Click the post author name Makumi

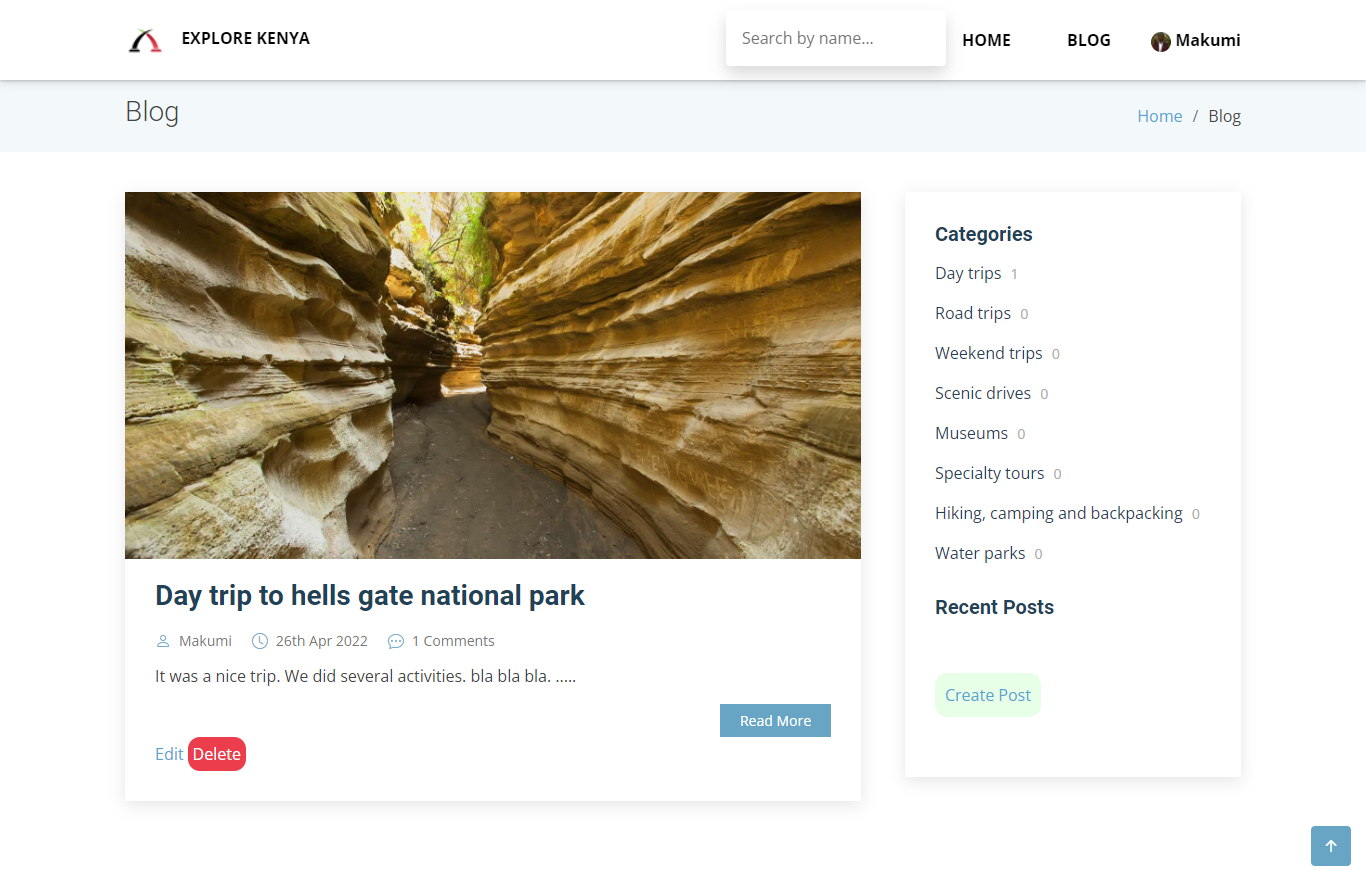point(205,641)
